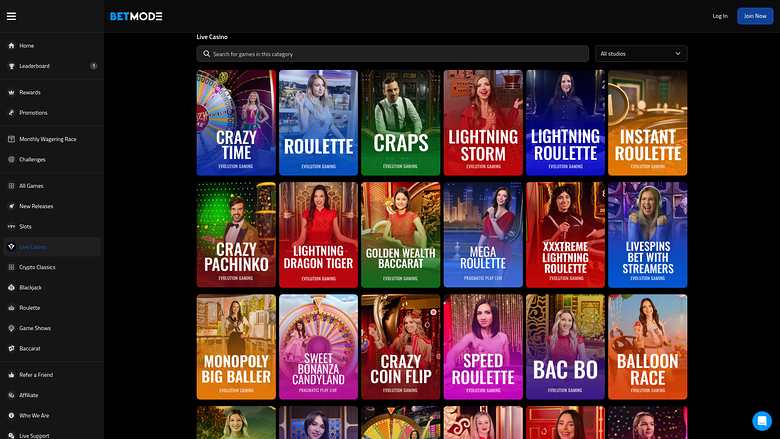Click the Log In link
Screen dimensions: 780x439
click(x=719, y=16)
